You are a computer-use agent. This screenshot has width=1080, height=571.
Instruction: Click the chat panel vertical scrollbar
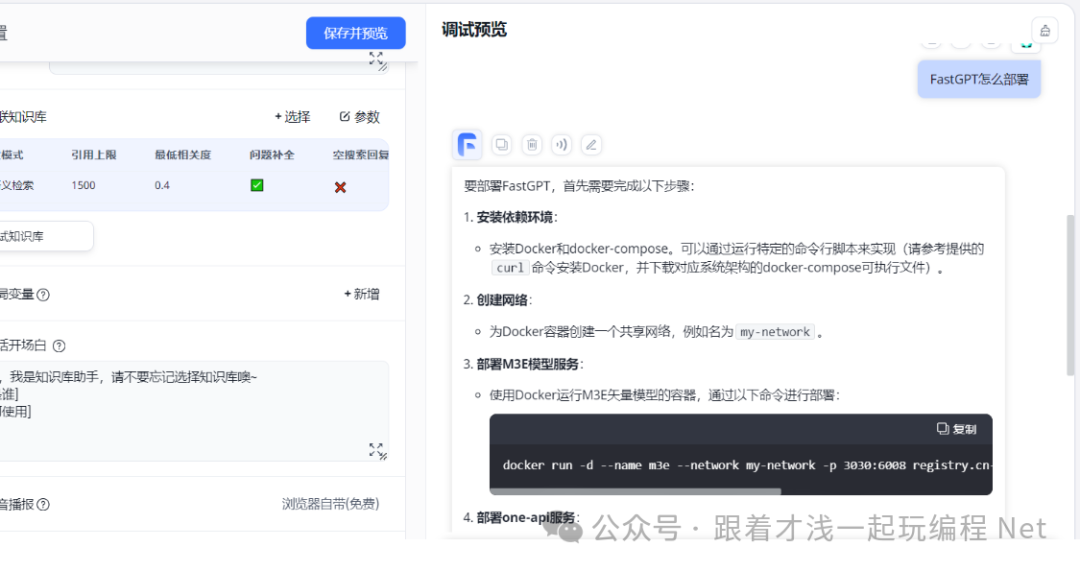tap(1070, 295)
